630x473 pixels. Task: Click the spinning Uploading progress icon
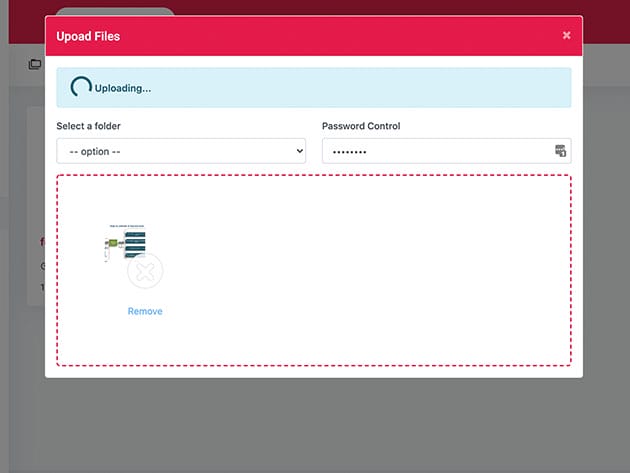point(81,87)
